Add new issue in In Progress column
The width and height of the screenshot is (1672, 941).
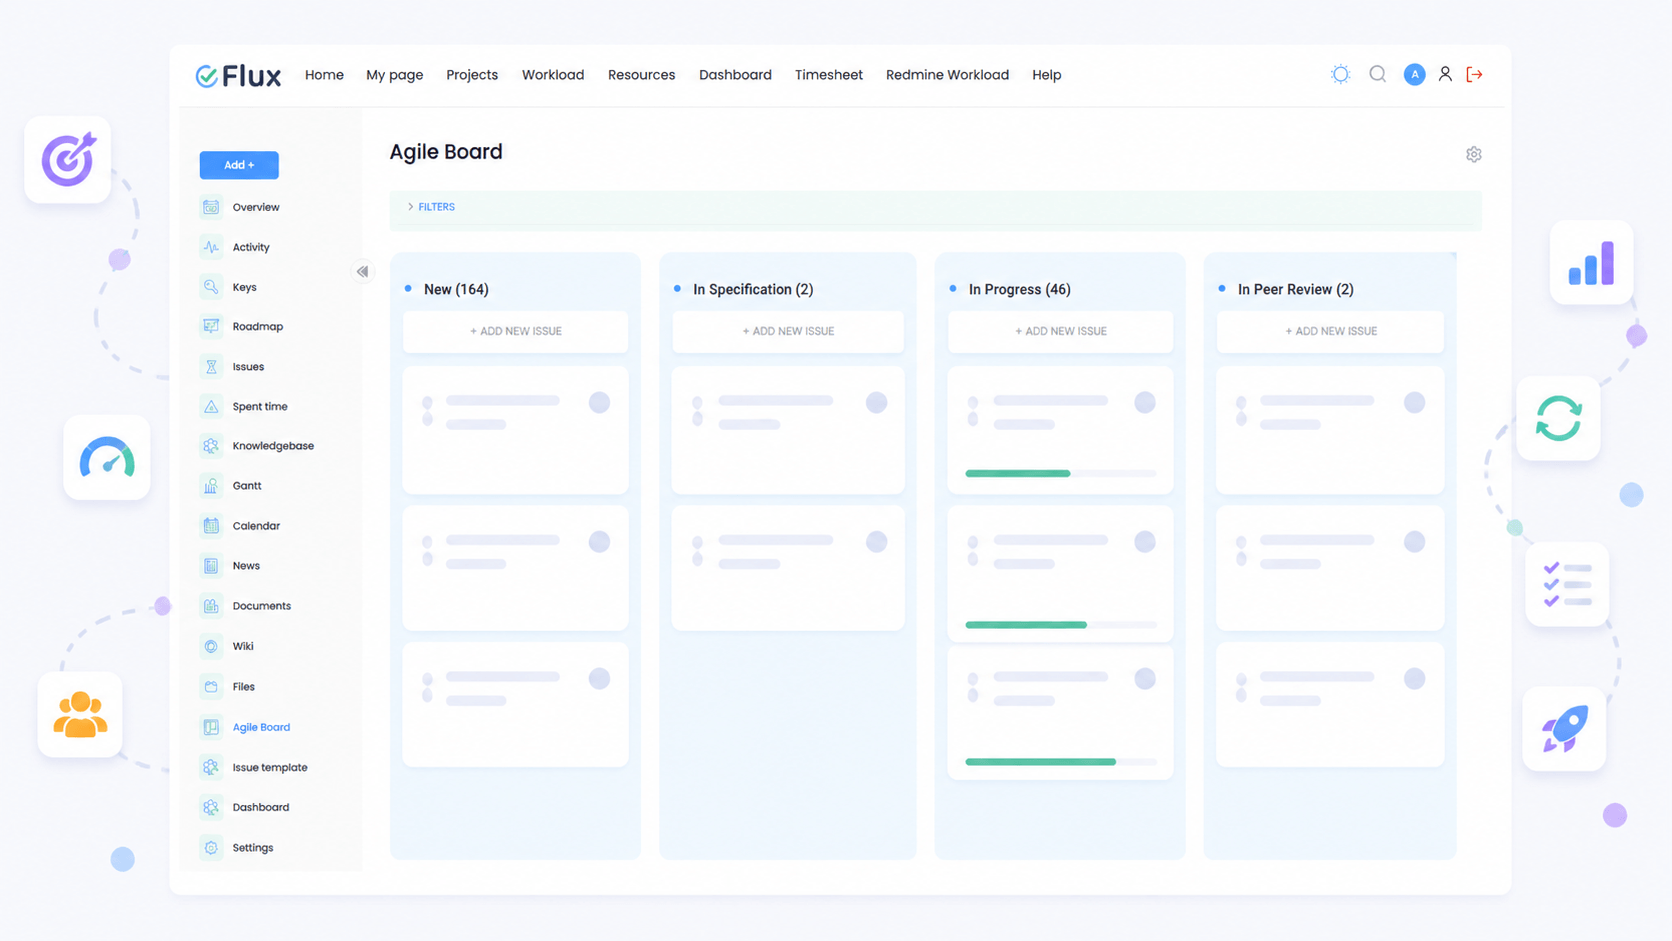[1060, 331]
